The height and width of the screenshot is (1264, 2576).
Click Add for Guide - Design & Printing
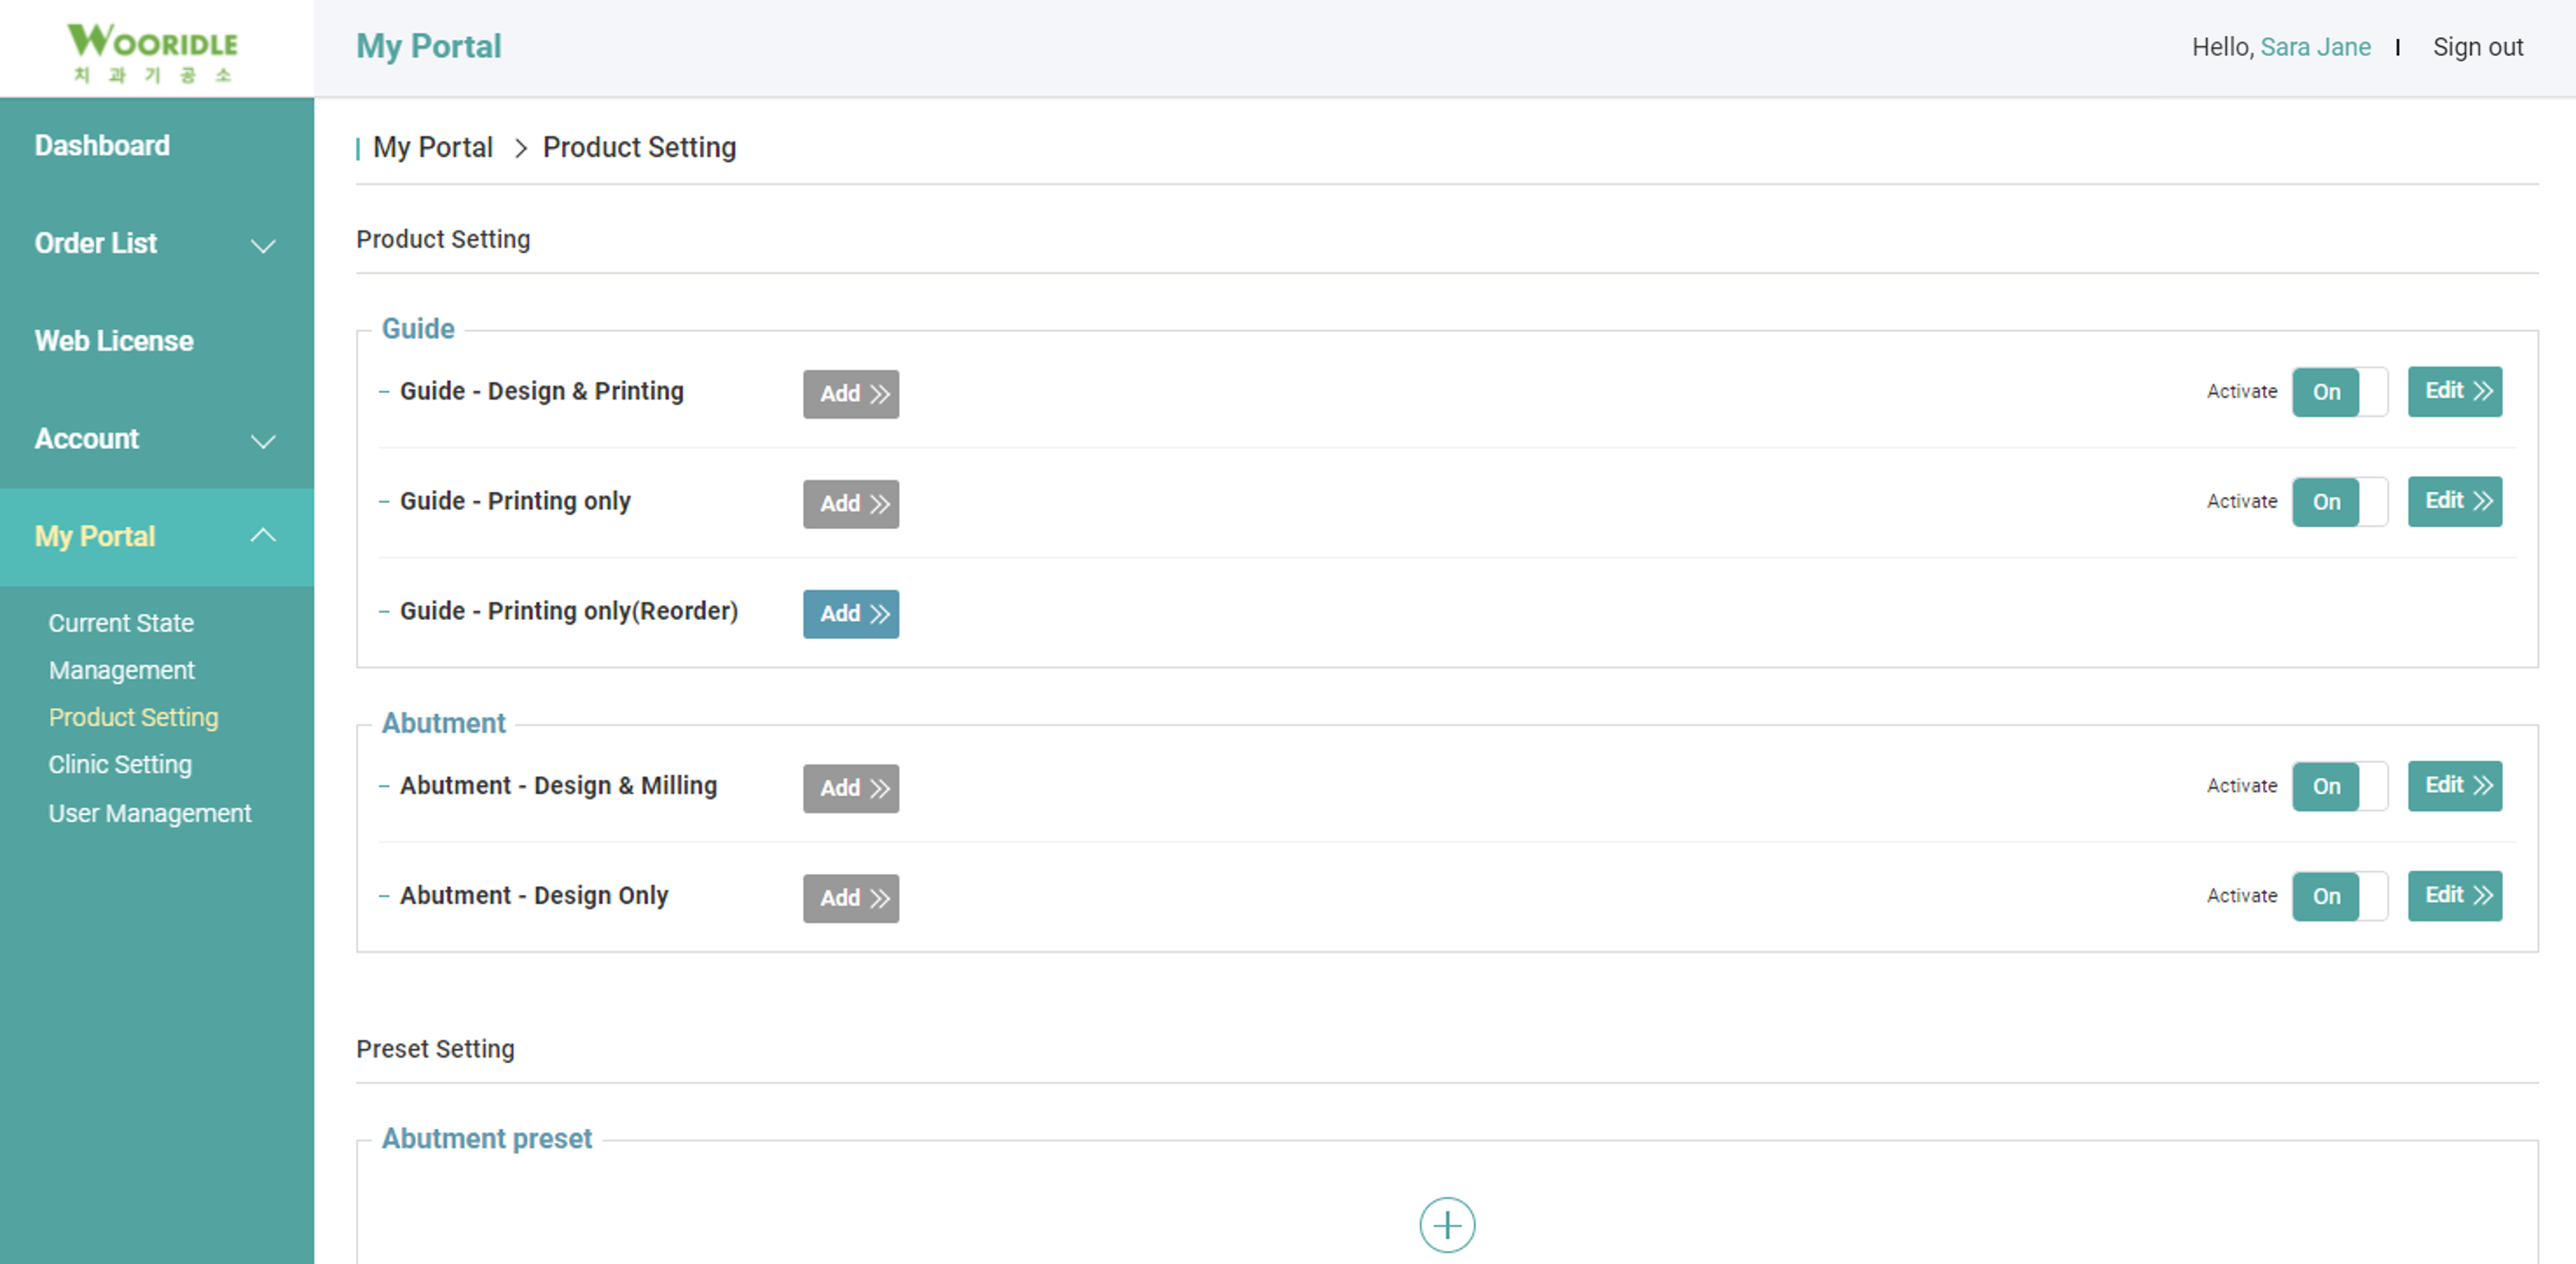click(850, 394)
